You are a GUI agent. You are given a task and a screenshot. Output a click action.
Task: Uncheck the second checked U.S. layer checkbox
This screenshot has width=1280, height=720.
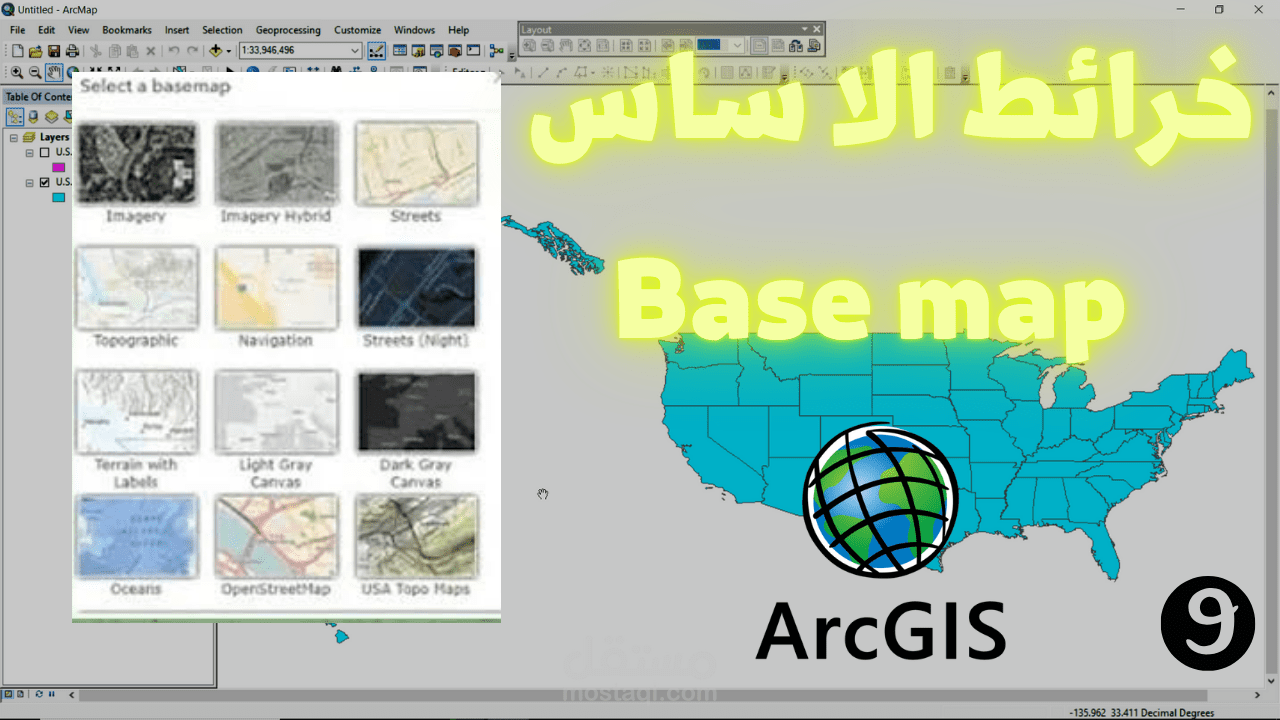tap(44, 182)
